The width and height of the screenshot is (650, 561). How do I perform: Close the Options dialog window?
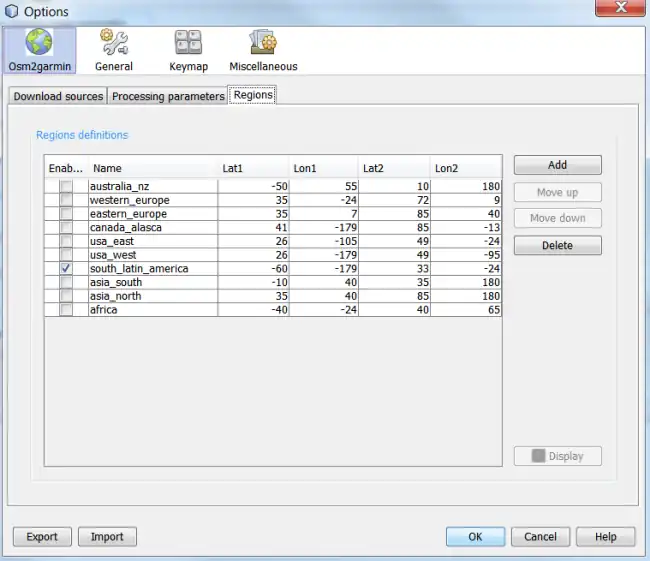620,10
